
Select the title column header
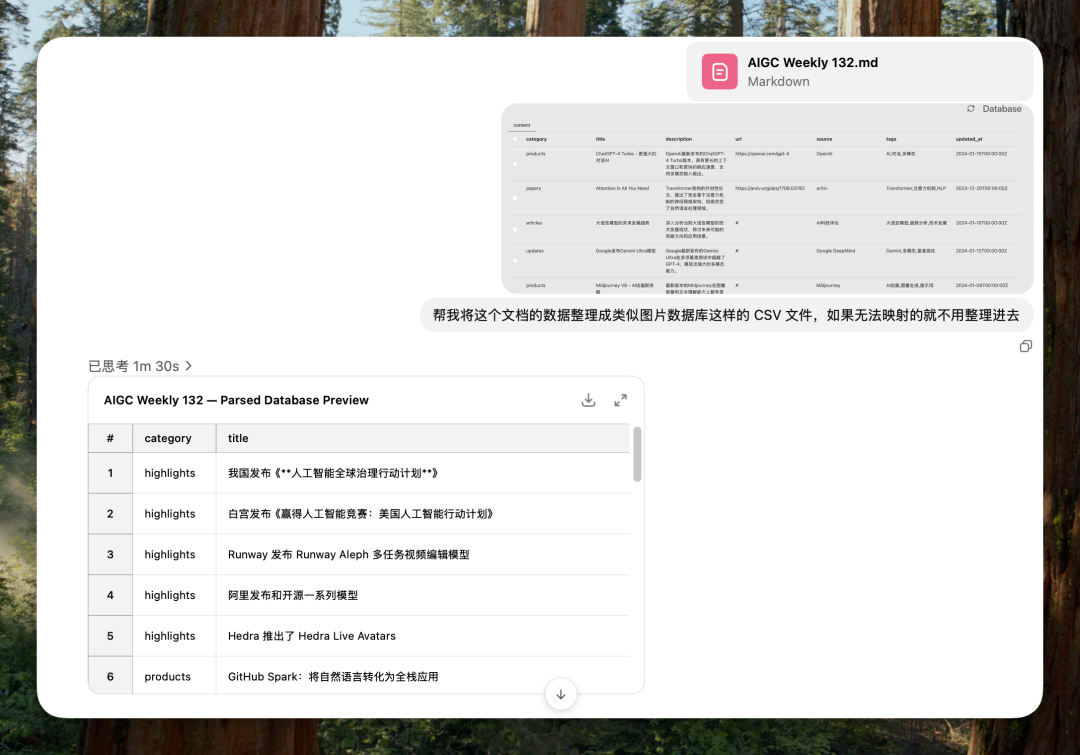(423, 438)
